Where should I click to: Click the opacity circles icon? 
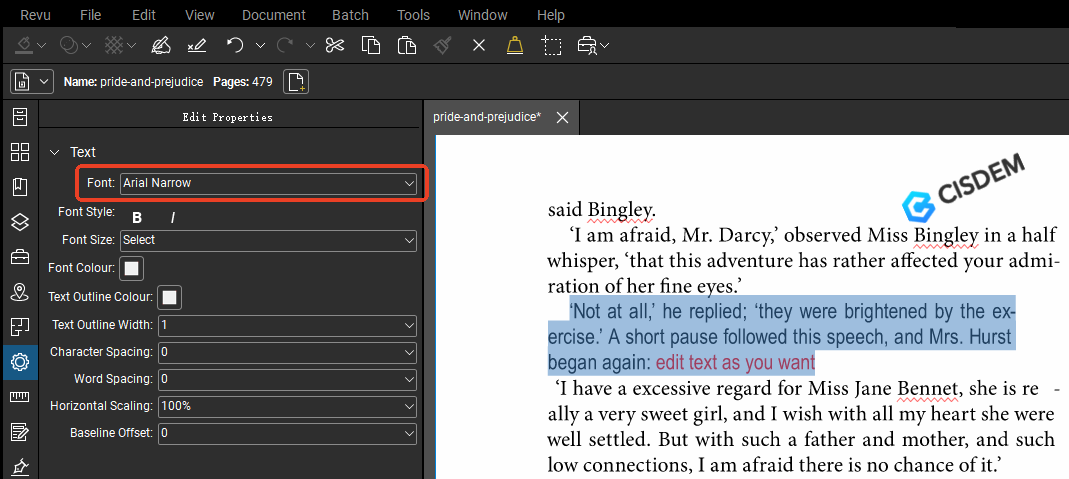[x=69, y=46]
